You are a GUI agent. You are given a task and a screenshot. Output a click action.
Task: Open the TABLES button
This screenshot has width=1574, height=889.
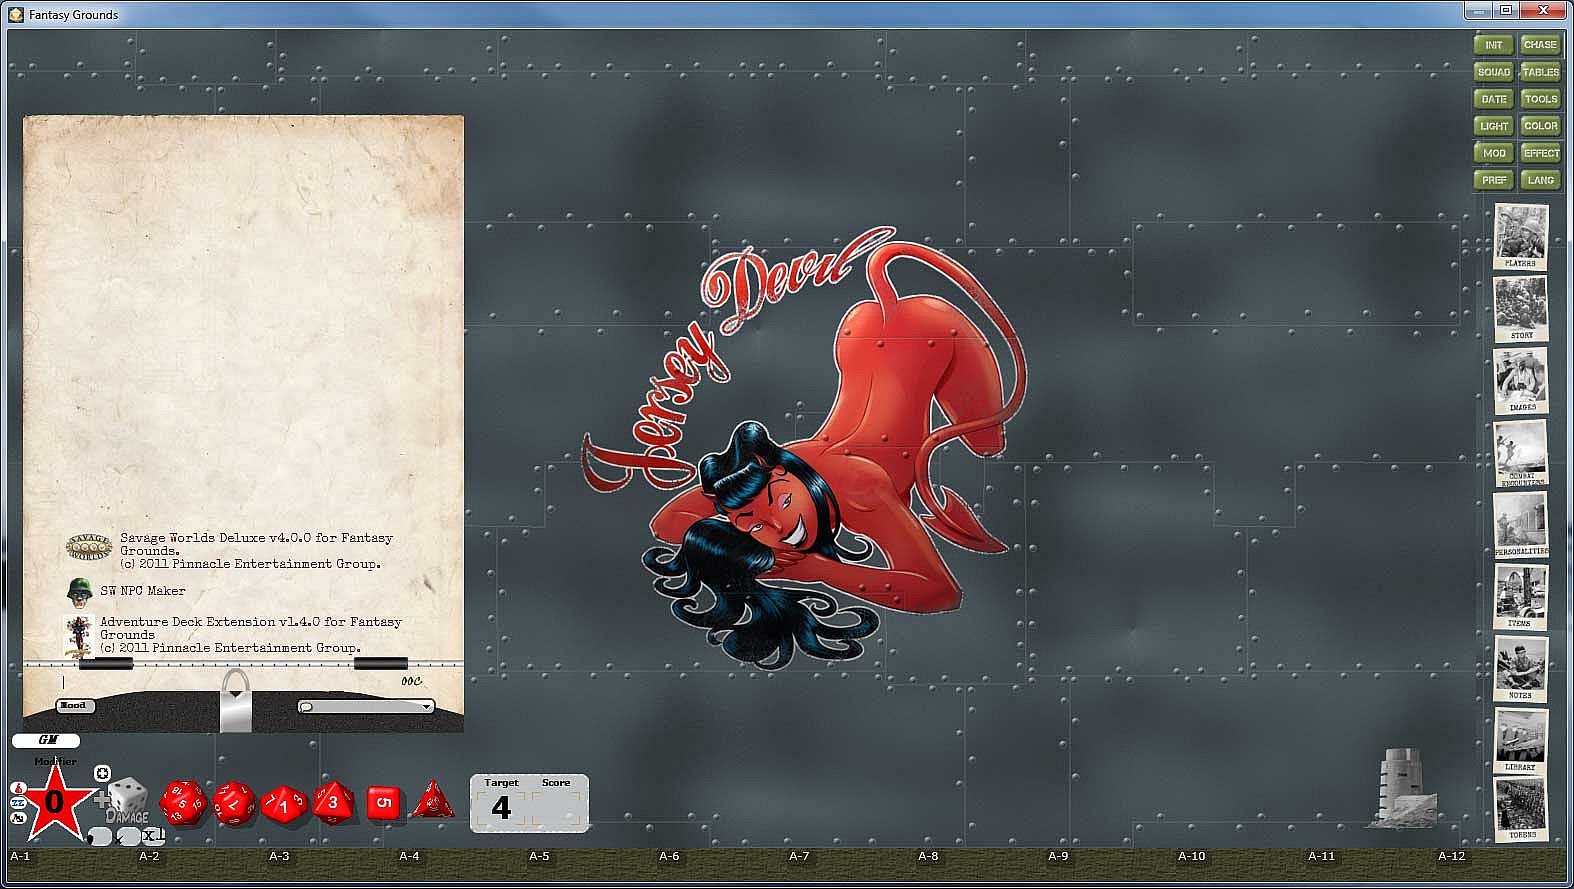1540,72
